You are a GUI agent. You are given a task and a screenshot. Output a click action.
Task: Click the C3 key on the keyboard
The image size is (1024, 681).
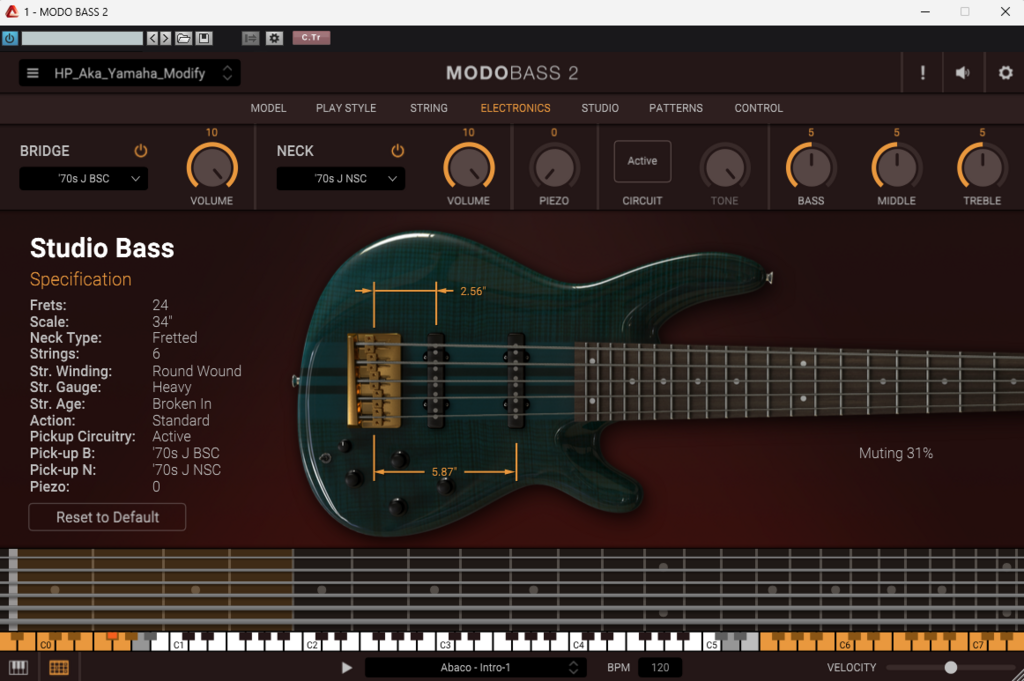[445, 645]
